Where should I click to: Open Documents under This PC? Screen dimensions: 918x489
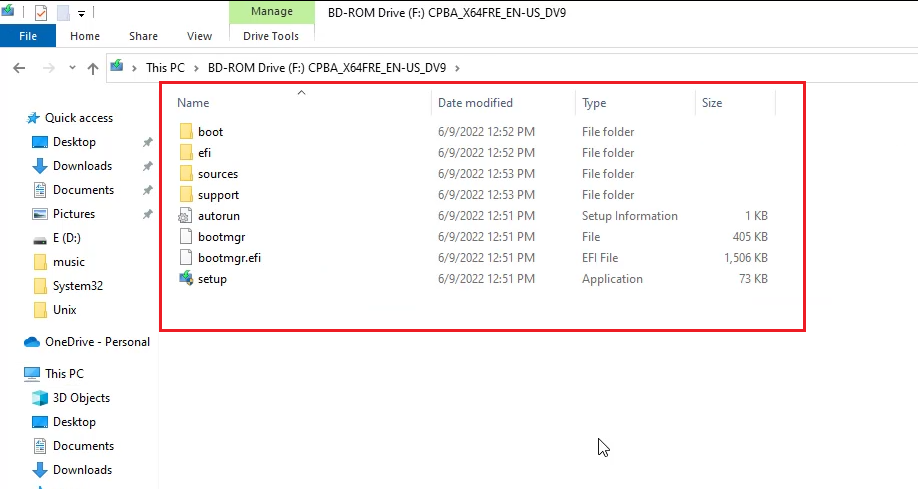pos(84,446)
